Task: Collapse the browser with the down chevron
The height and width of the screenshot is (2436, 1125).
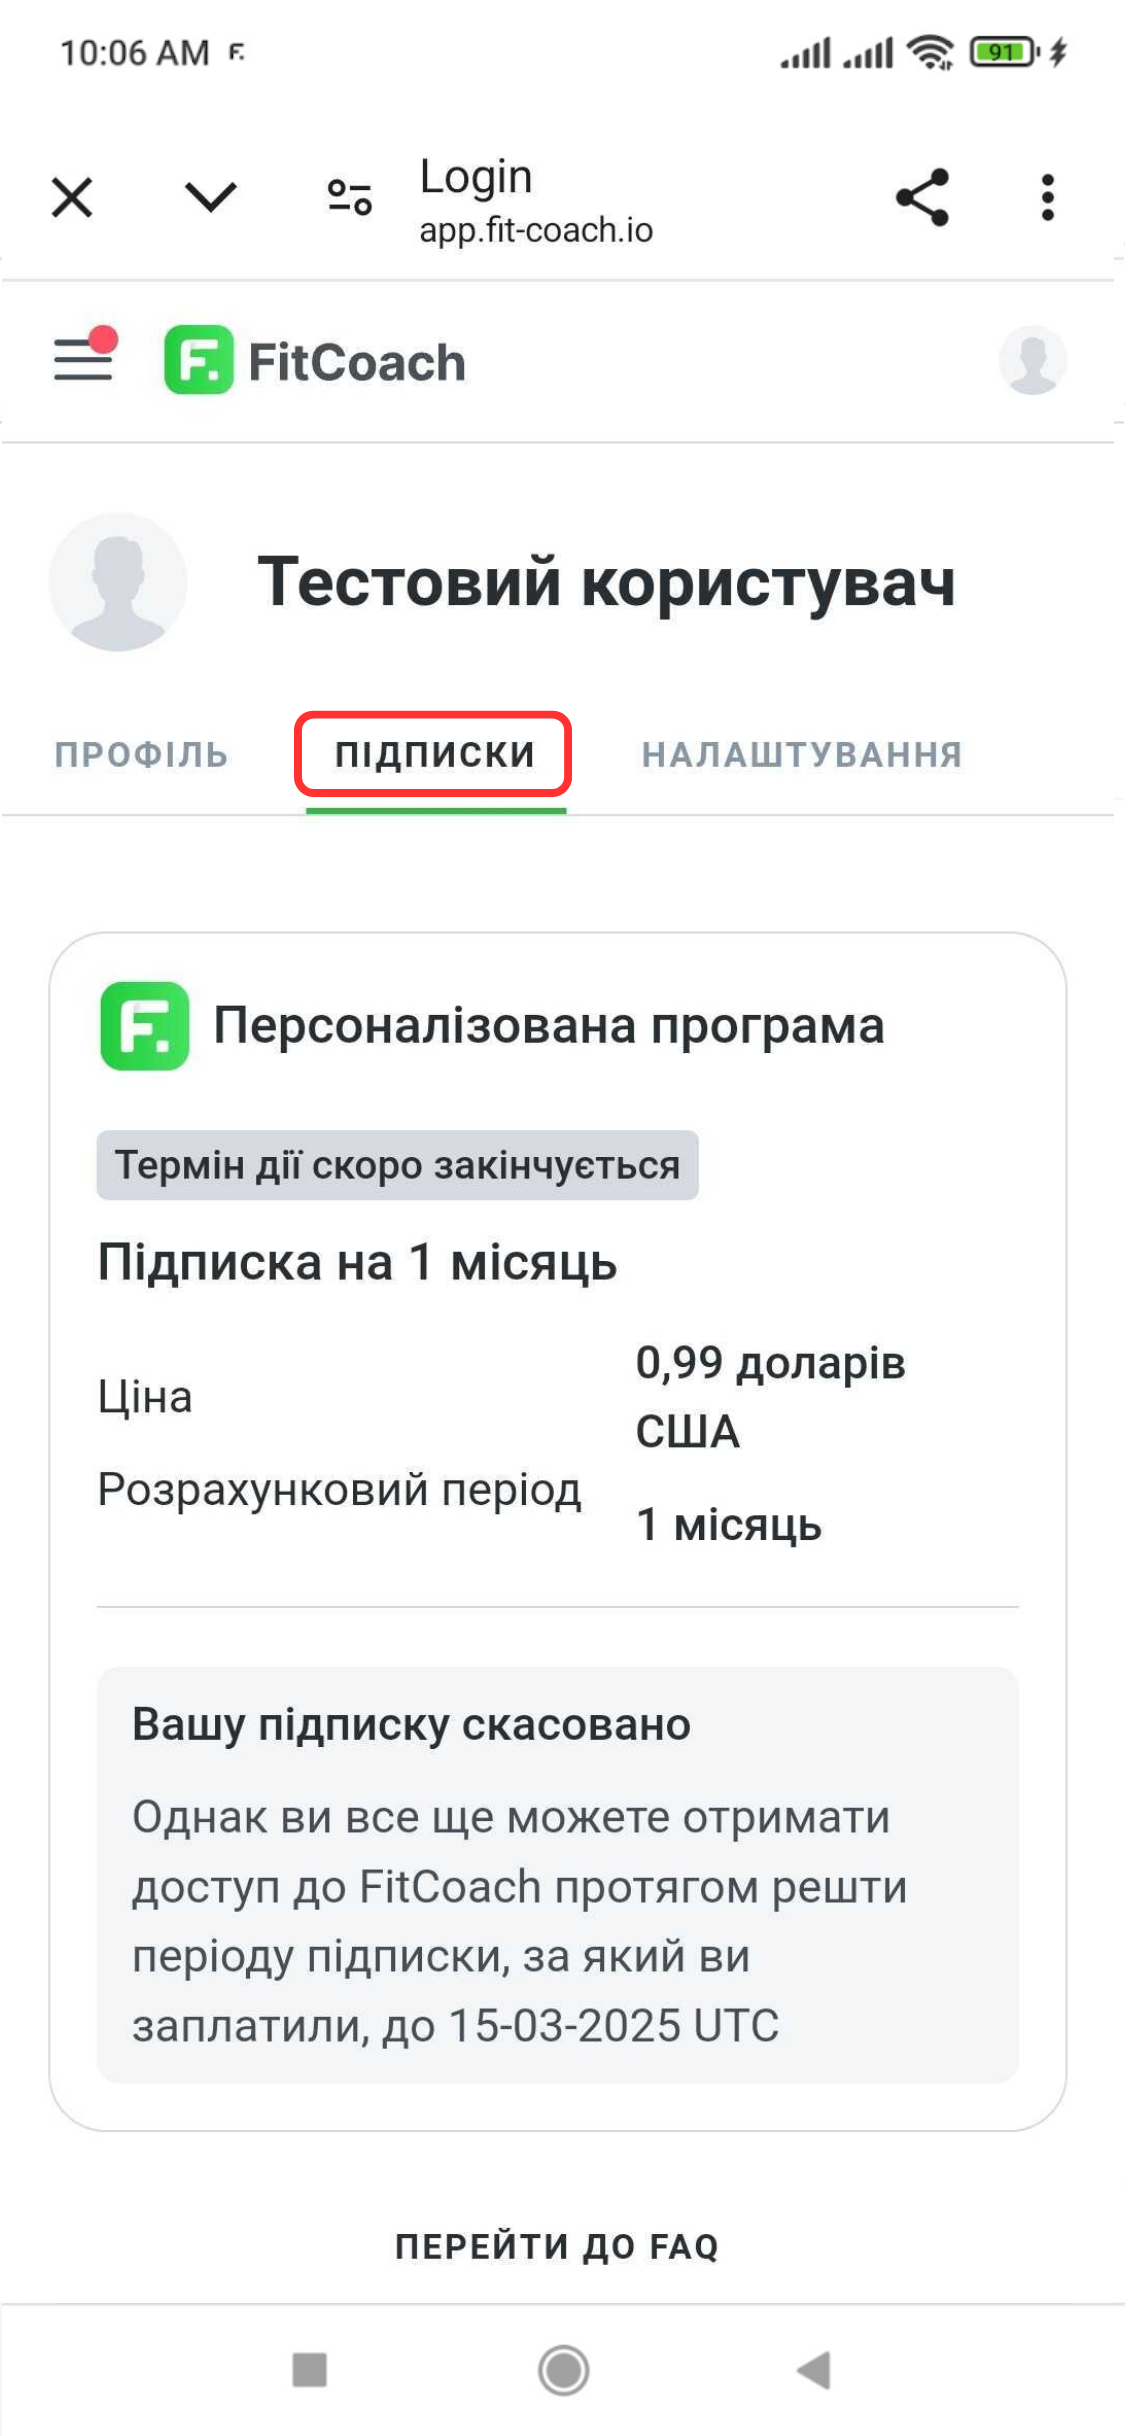Action: pos(210,197)
